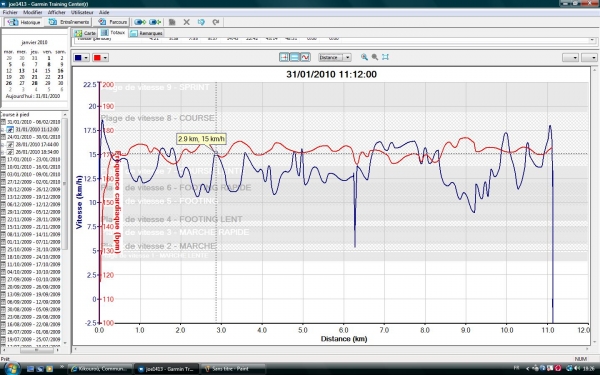Click the calendar icon of week 17/01/2010 - 23/01/2010
Image resolution: width=600 pixels, height=375 pixels.
[x=3, y=160]
